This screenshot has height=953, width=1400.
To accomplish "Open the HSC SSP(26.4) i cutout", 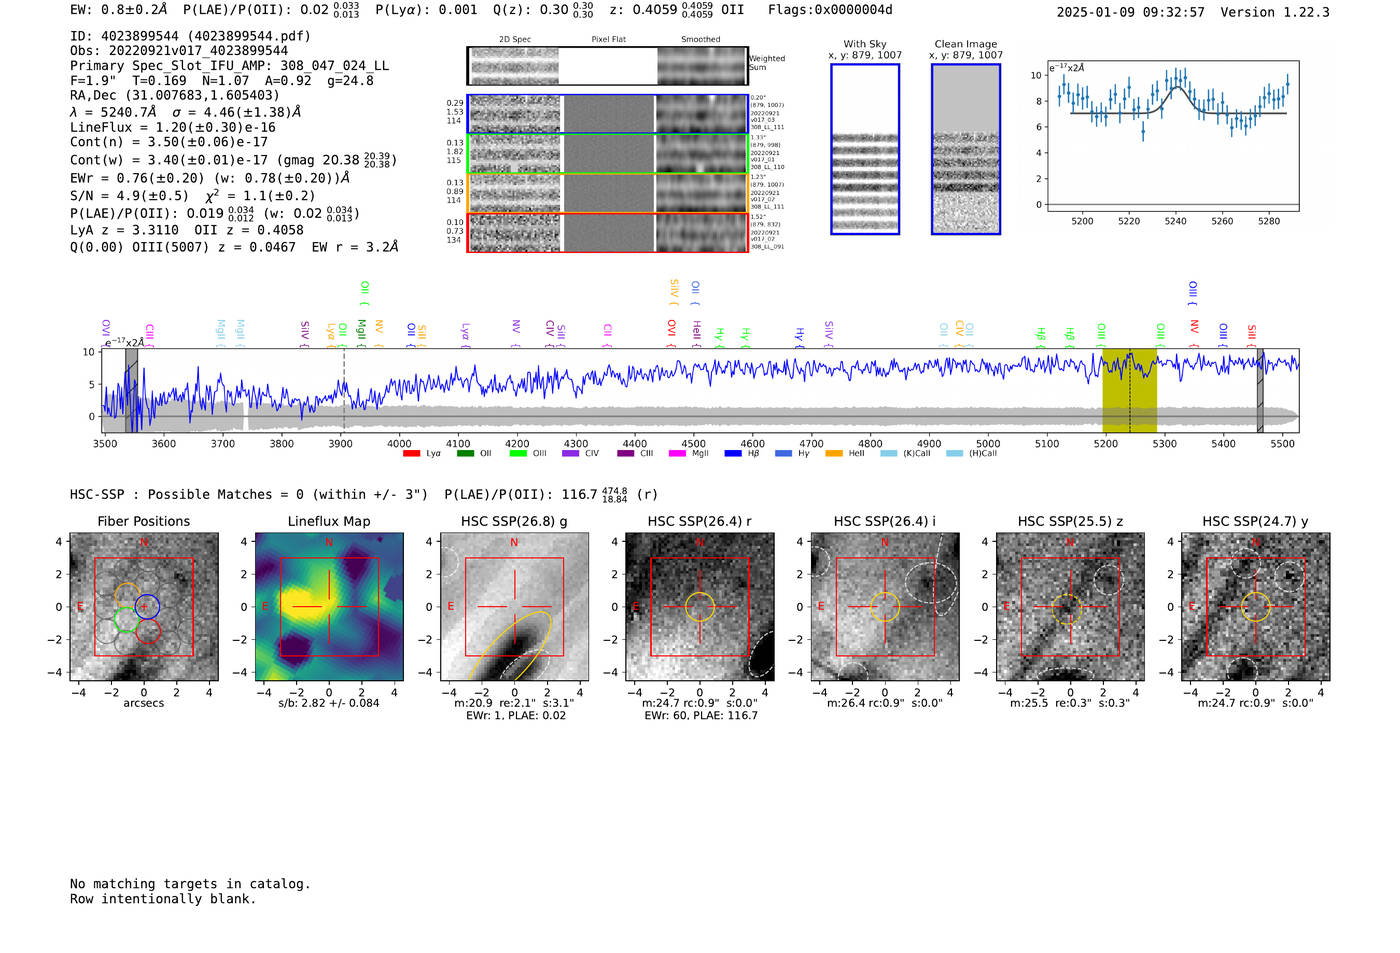I will tap(885, 607).
